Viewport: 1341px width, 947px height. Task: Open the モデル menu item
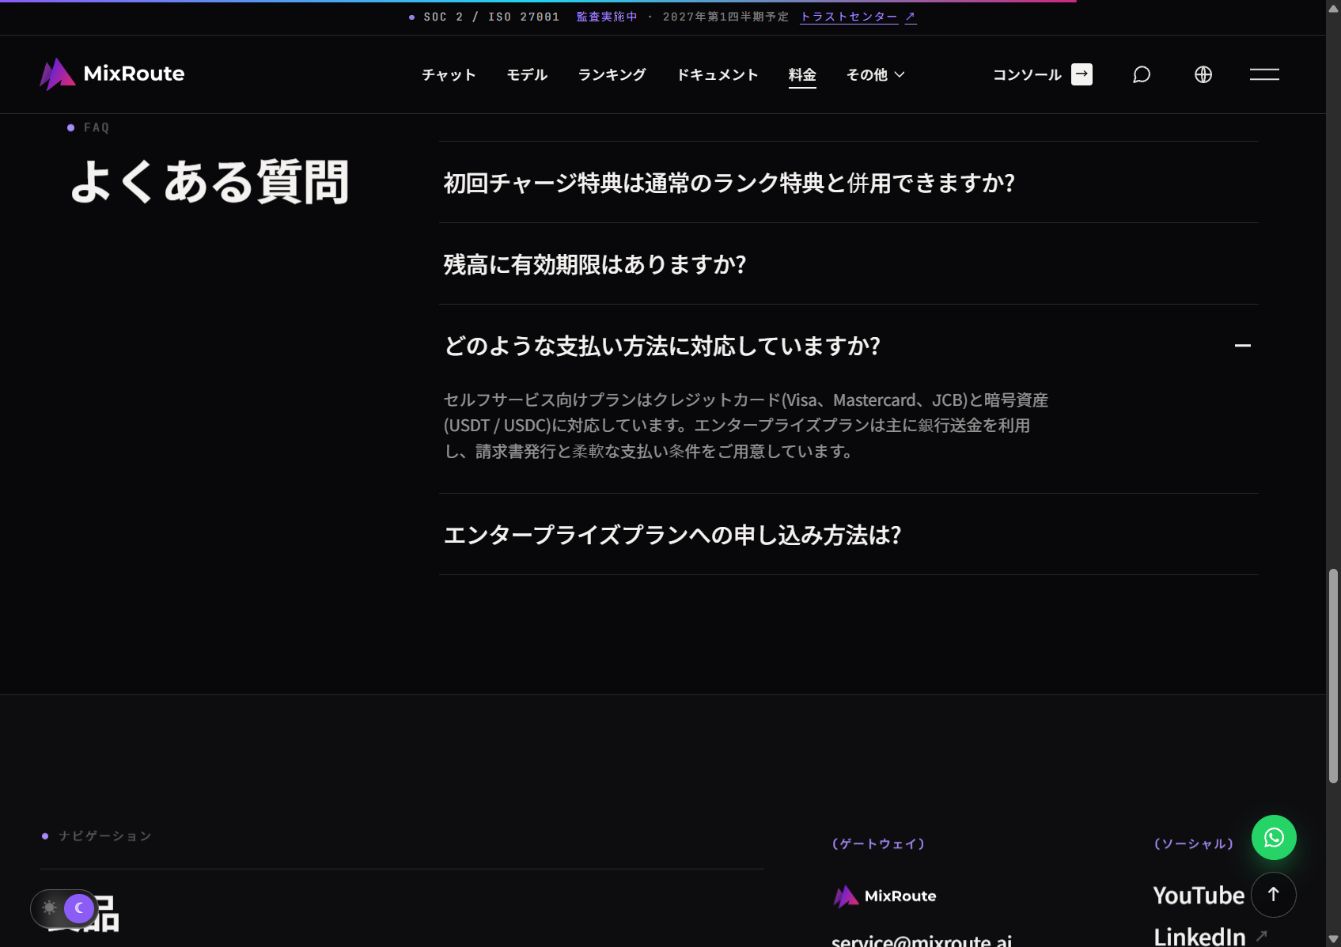point(527,75)
